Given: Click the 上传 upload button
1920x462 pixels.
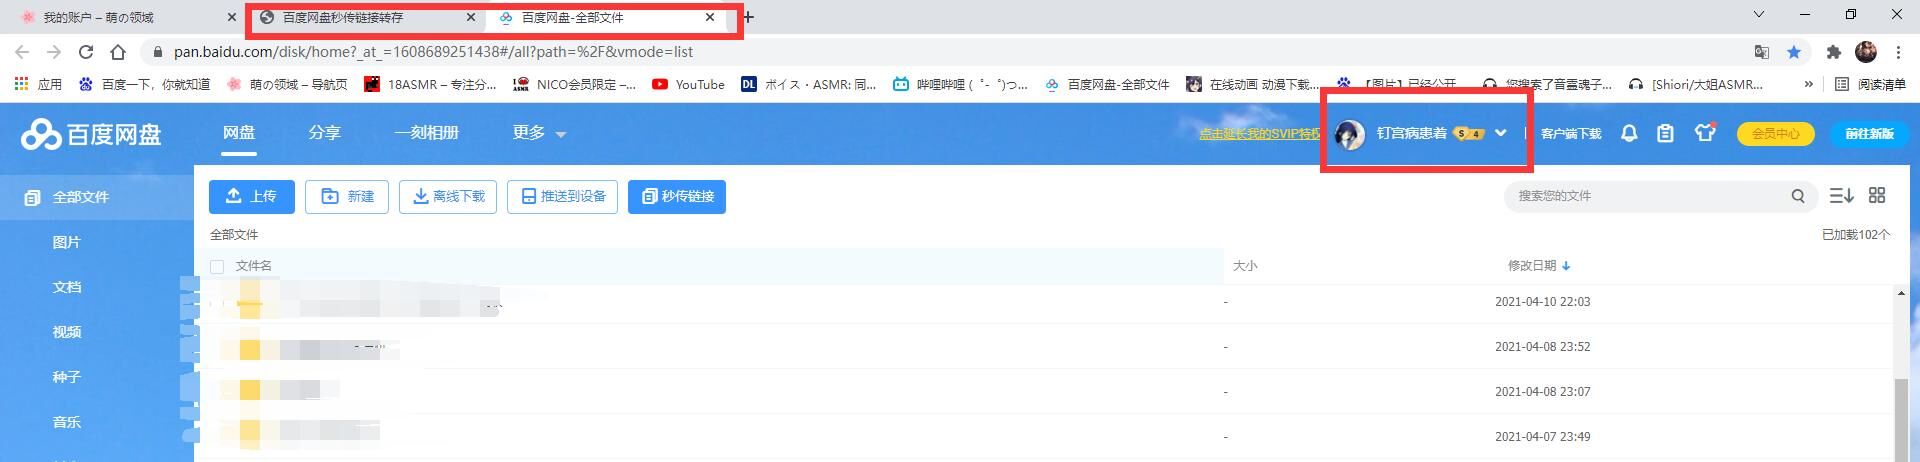Looking at the screenshot, I should coord(252,196).
